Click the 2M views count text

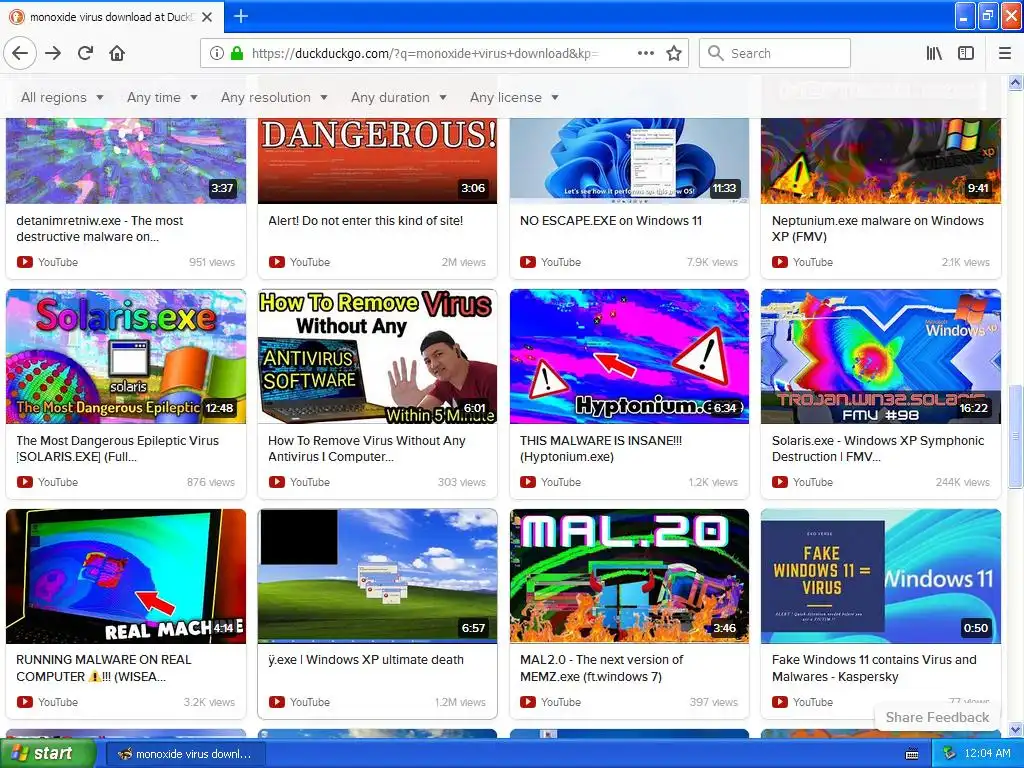pyautogui.click(x=464, y=262)
